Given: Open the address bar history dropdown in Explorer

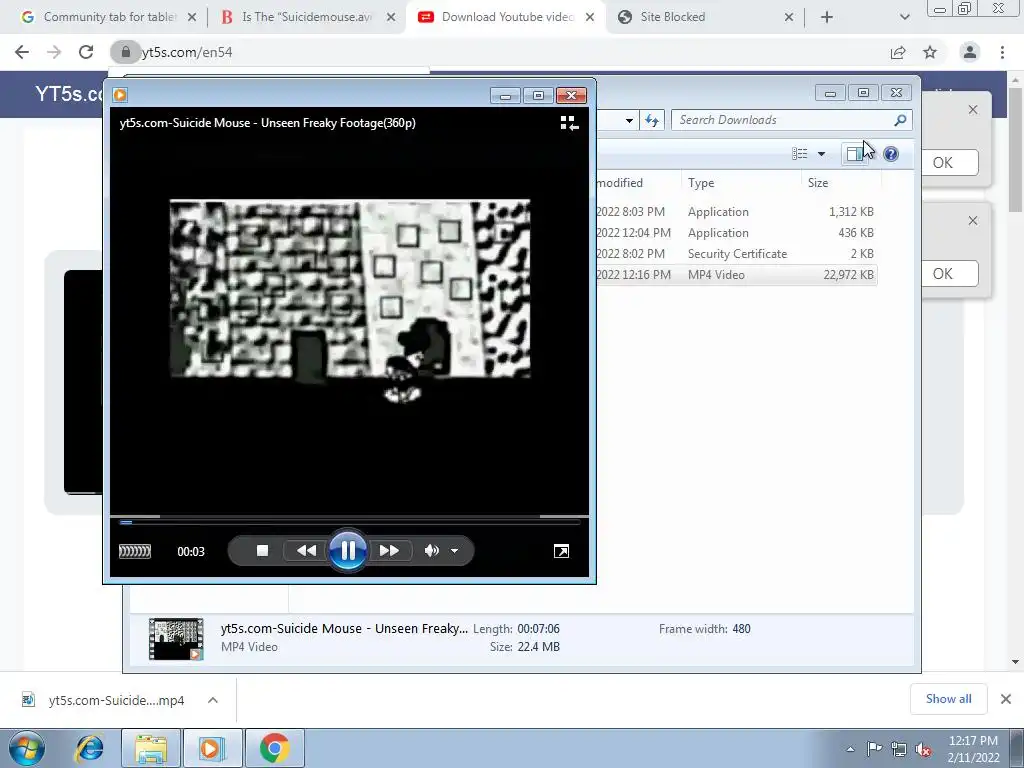Looking at the screenshot, I should pos(629,120).
